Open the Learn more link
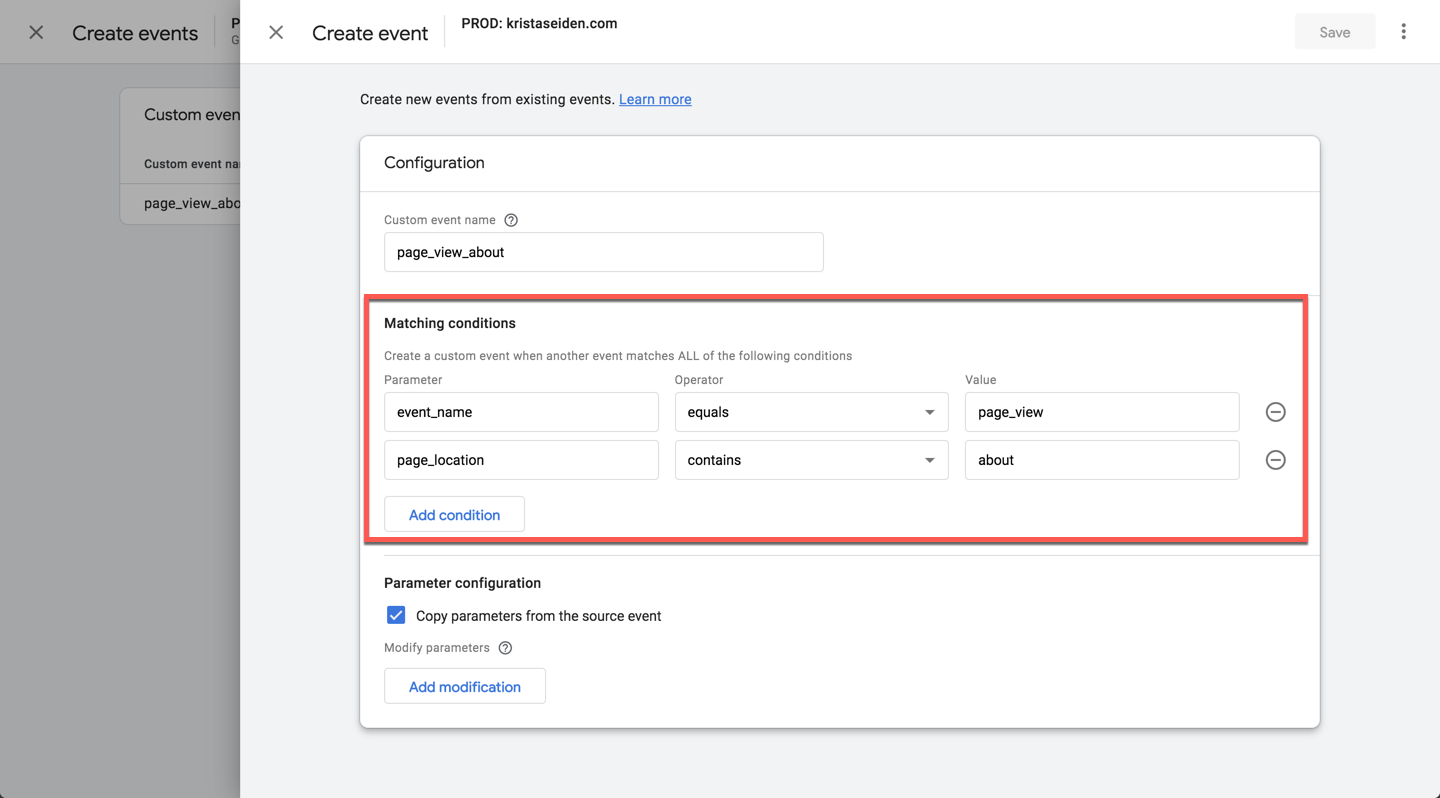The image size is (1440, 798). [x=655, y=99]
